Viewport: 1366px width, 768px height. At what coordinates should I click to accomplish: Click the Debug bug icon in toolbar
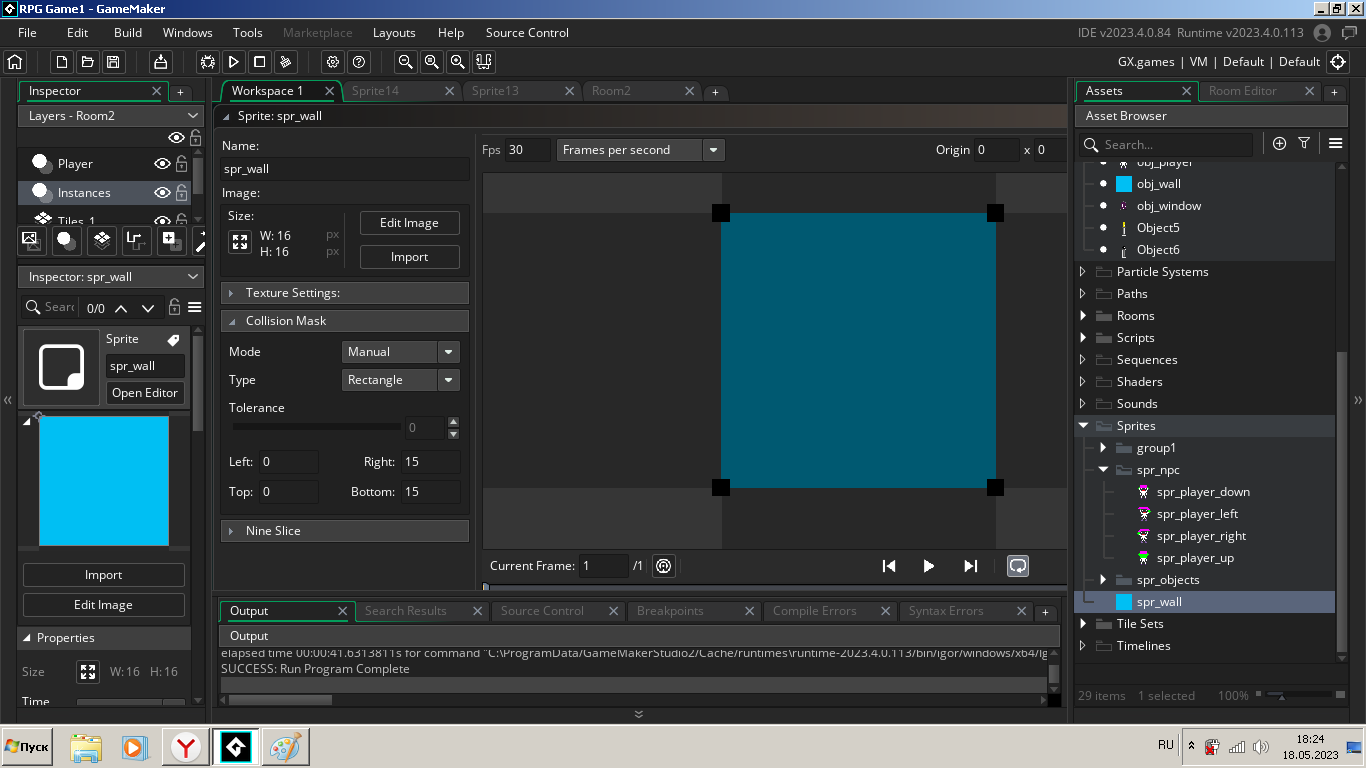pos(207,62)
